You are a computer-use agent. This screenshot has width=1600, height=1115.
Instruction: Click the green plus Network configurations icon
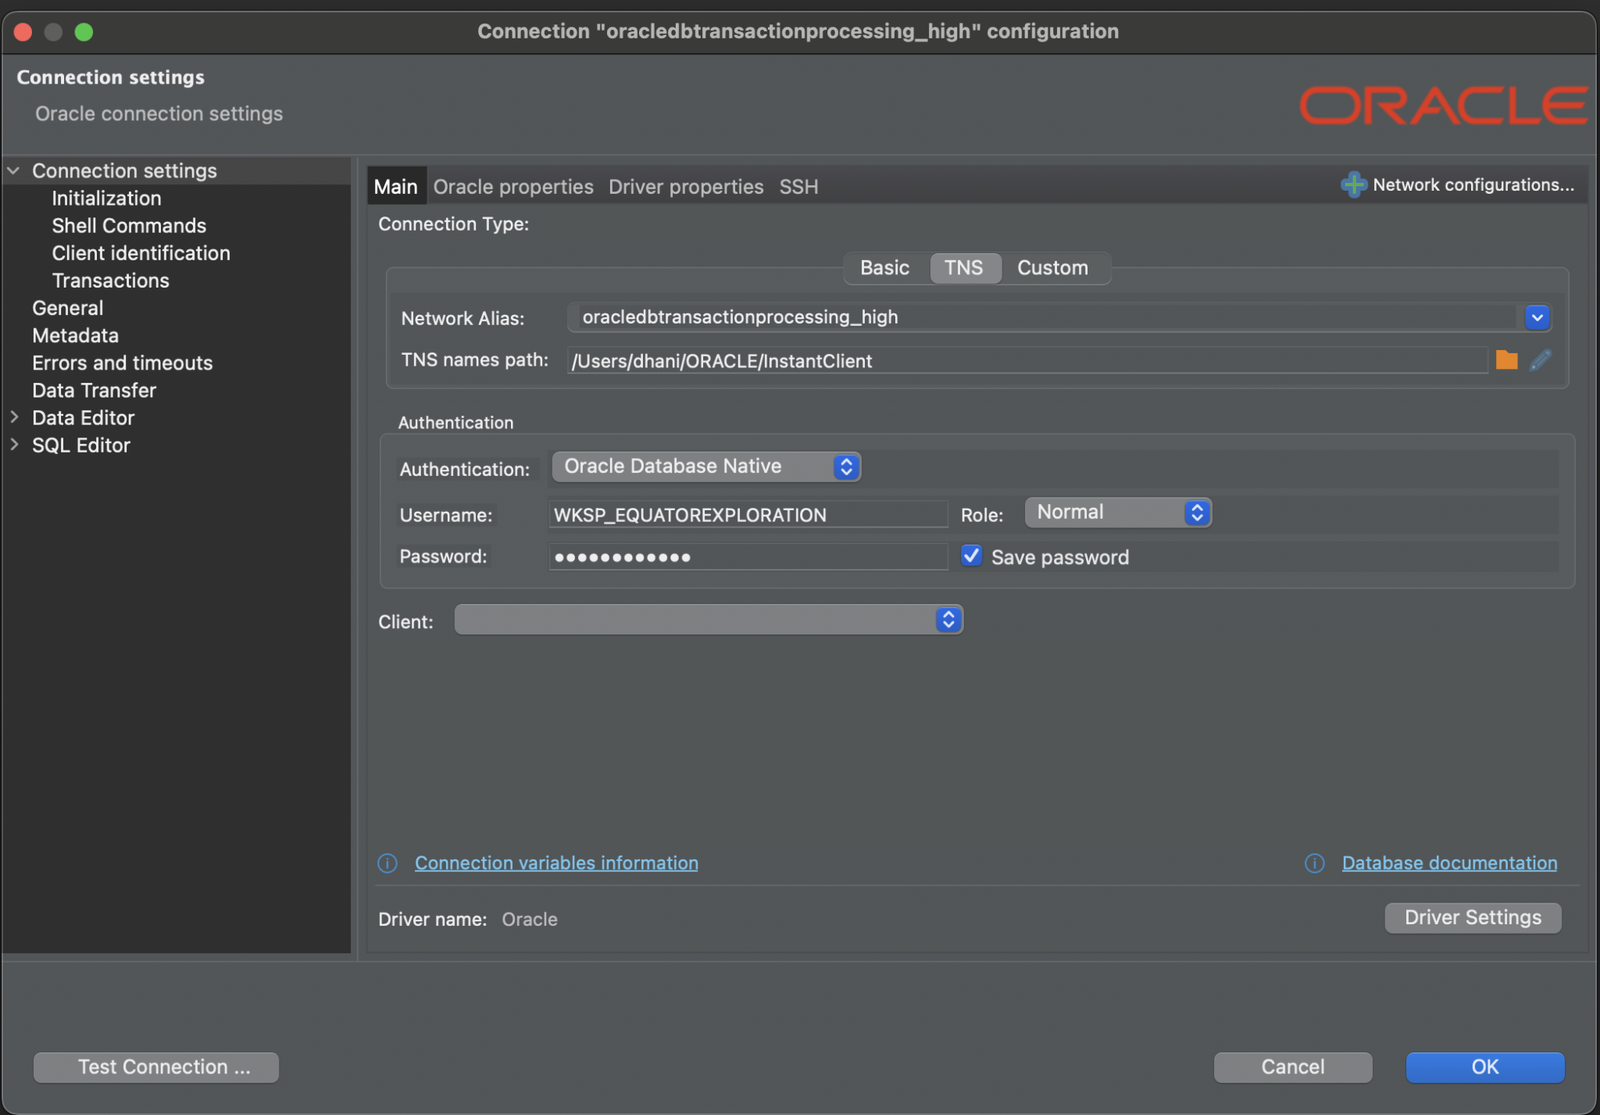click(1354, 185)
